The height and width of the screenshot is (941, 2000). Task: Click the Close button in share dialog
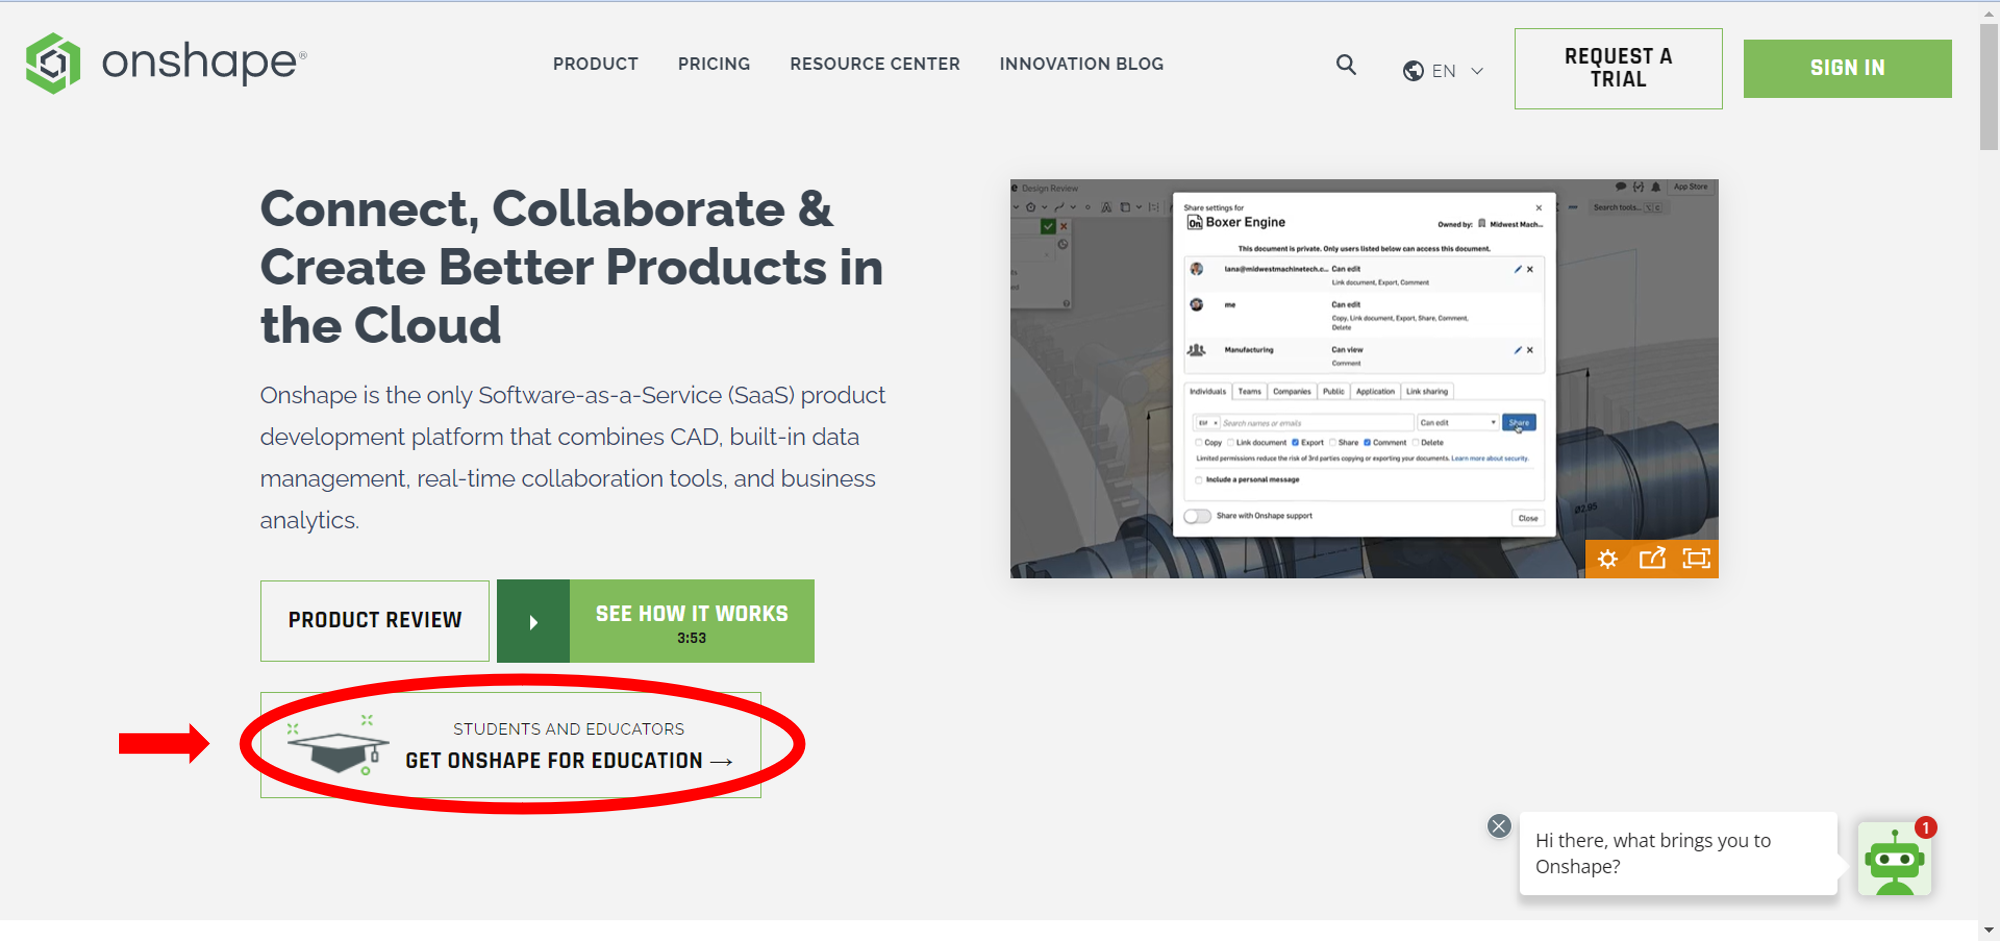(x=1528, y=518)
